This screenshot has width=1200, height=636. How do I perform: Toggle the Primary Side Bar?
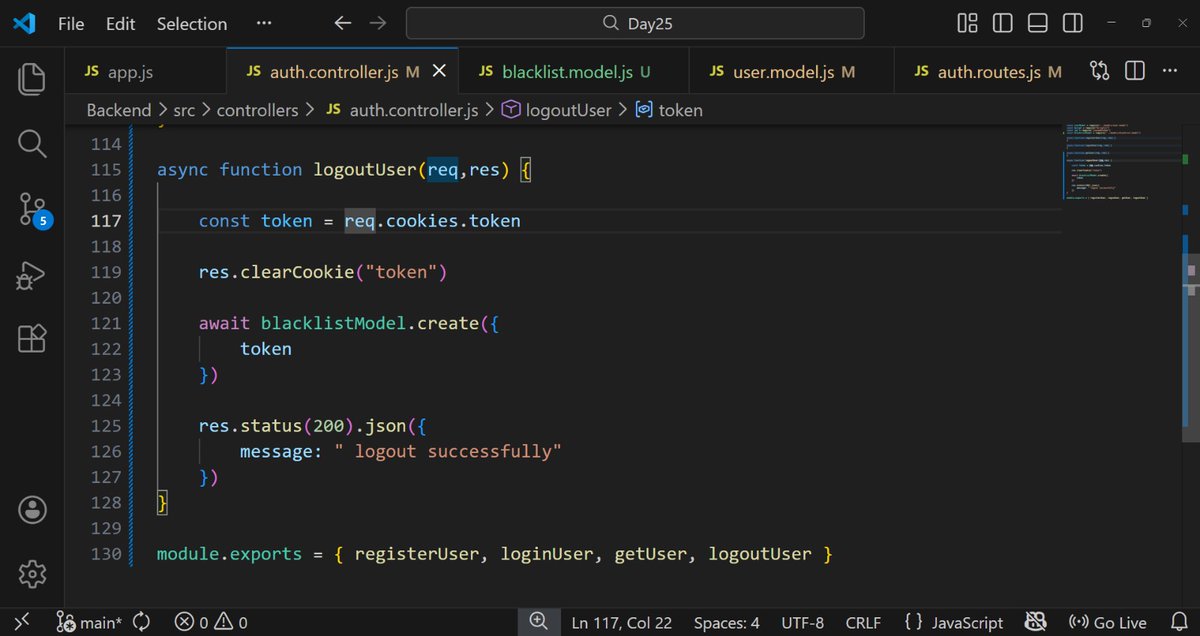pos(1002,23)
